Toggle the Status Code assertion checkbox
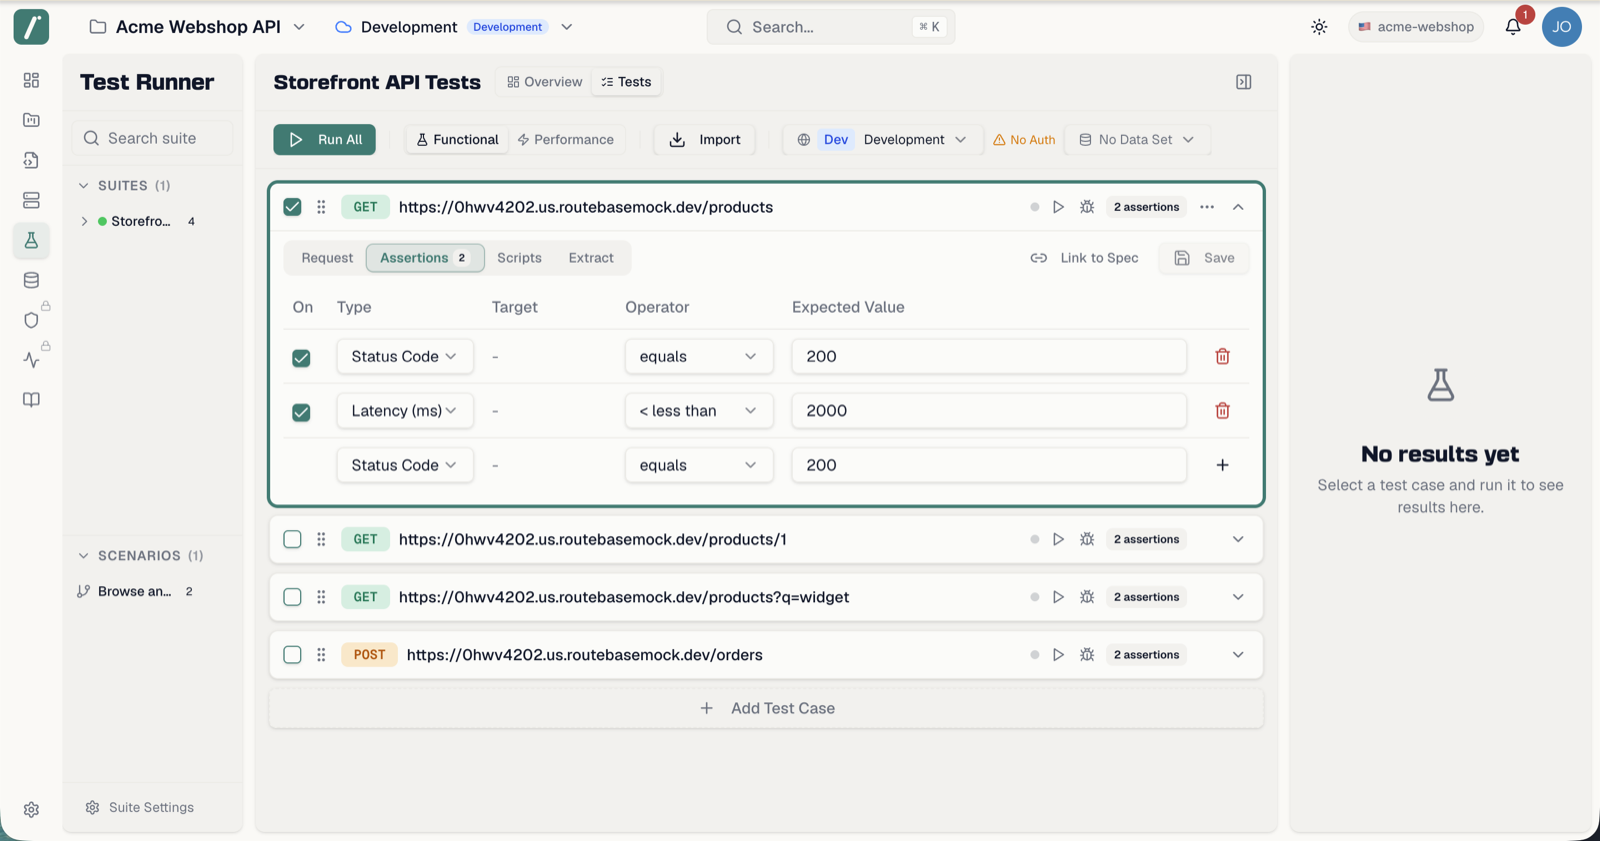Screen dimensions: 1600x841 (301, 357)
